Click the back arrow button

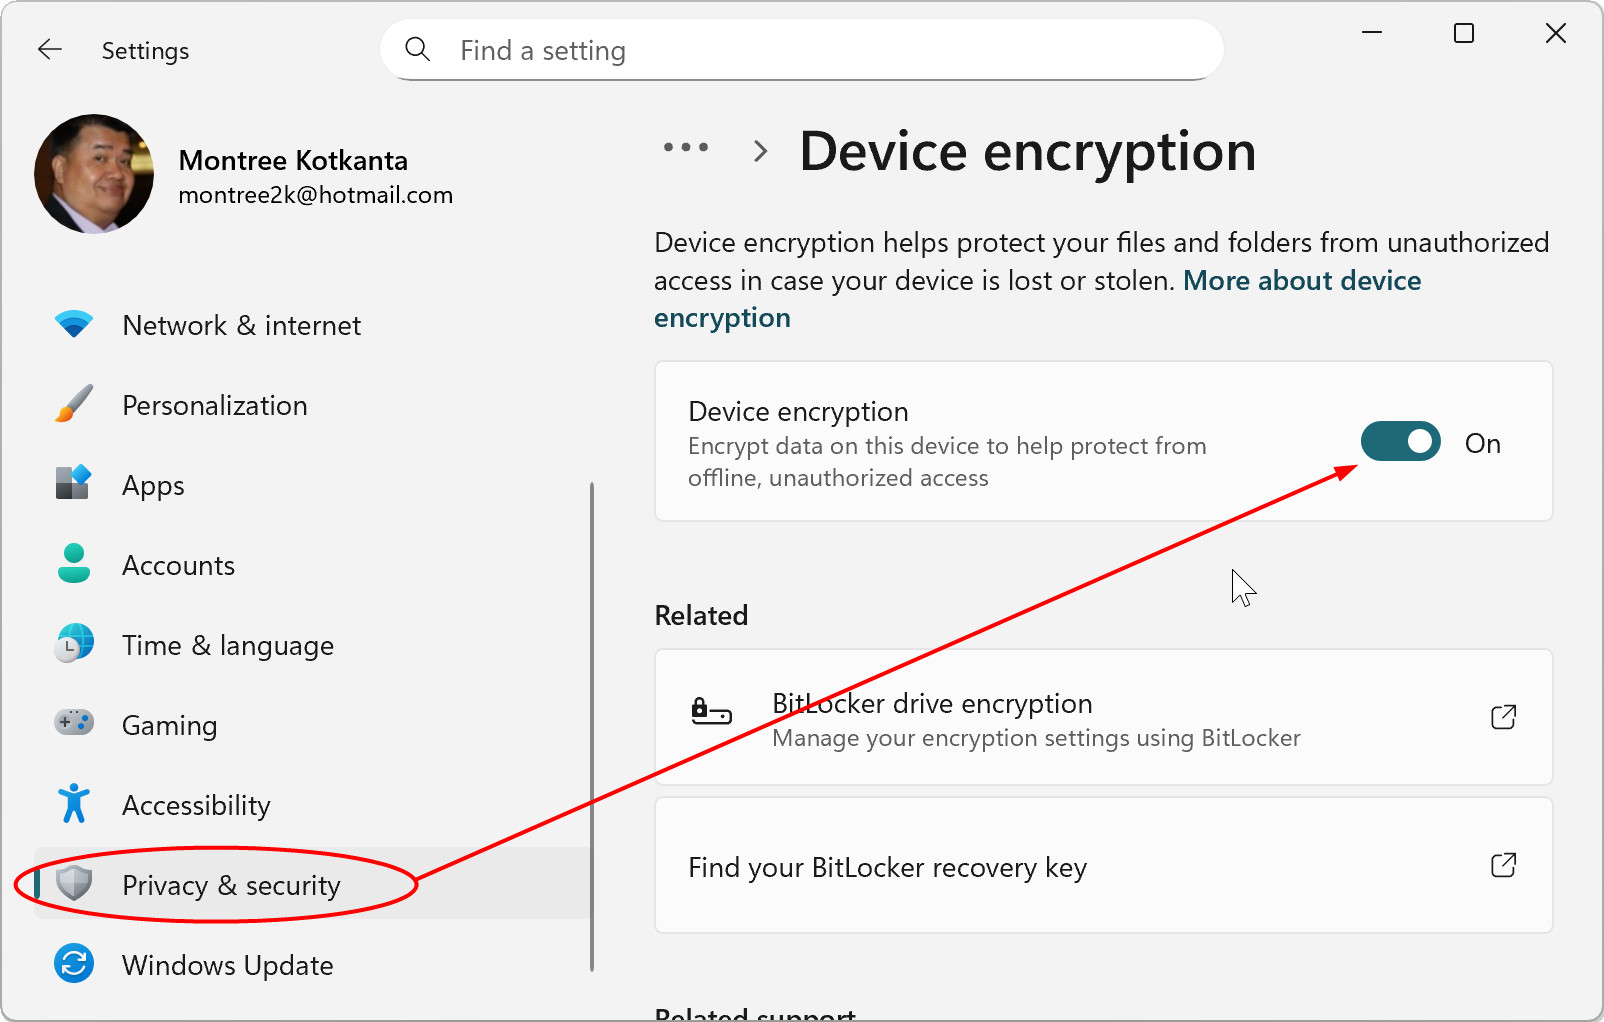pos(49,49)
